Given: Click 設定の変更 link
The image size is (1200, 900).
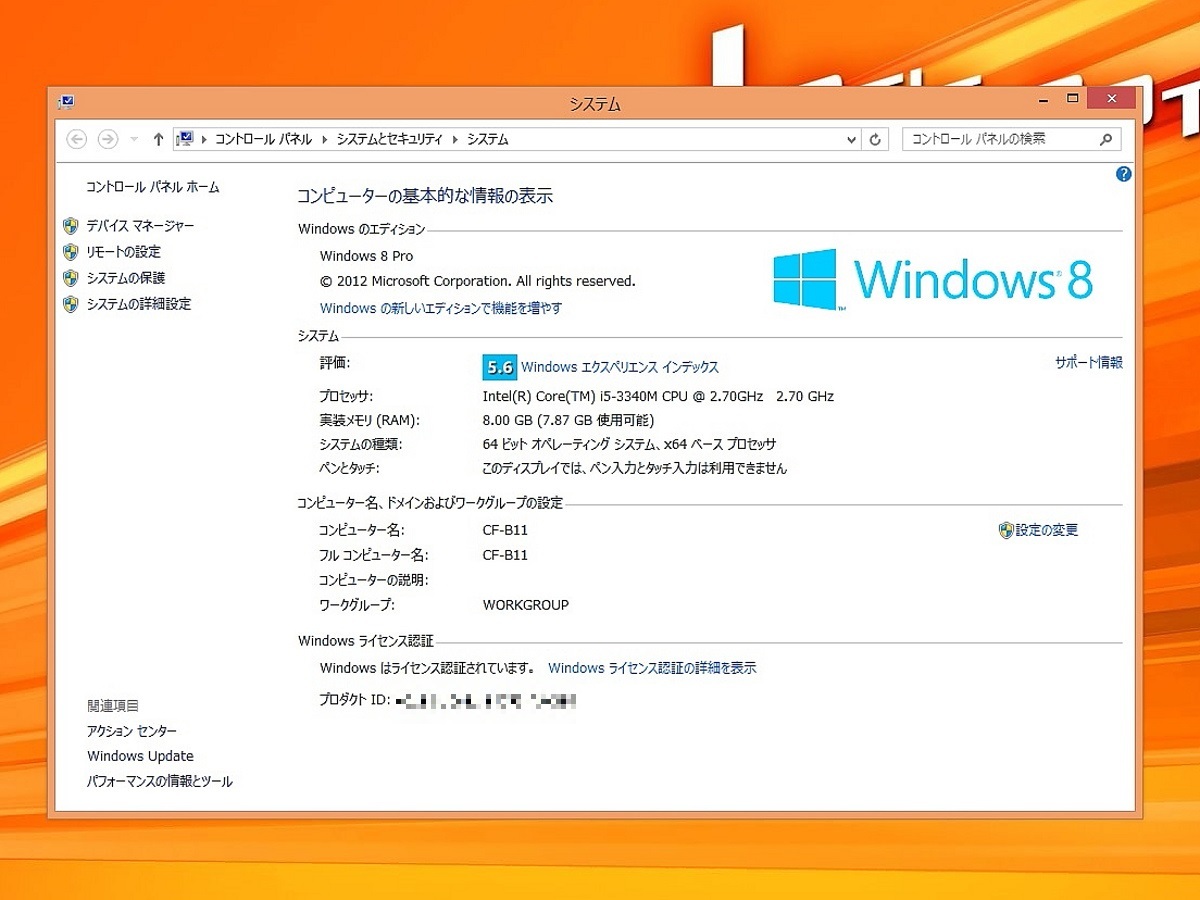Looking at the screenshot, I should pos(1047,531).
